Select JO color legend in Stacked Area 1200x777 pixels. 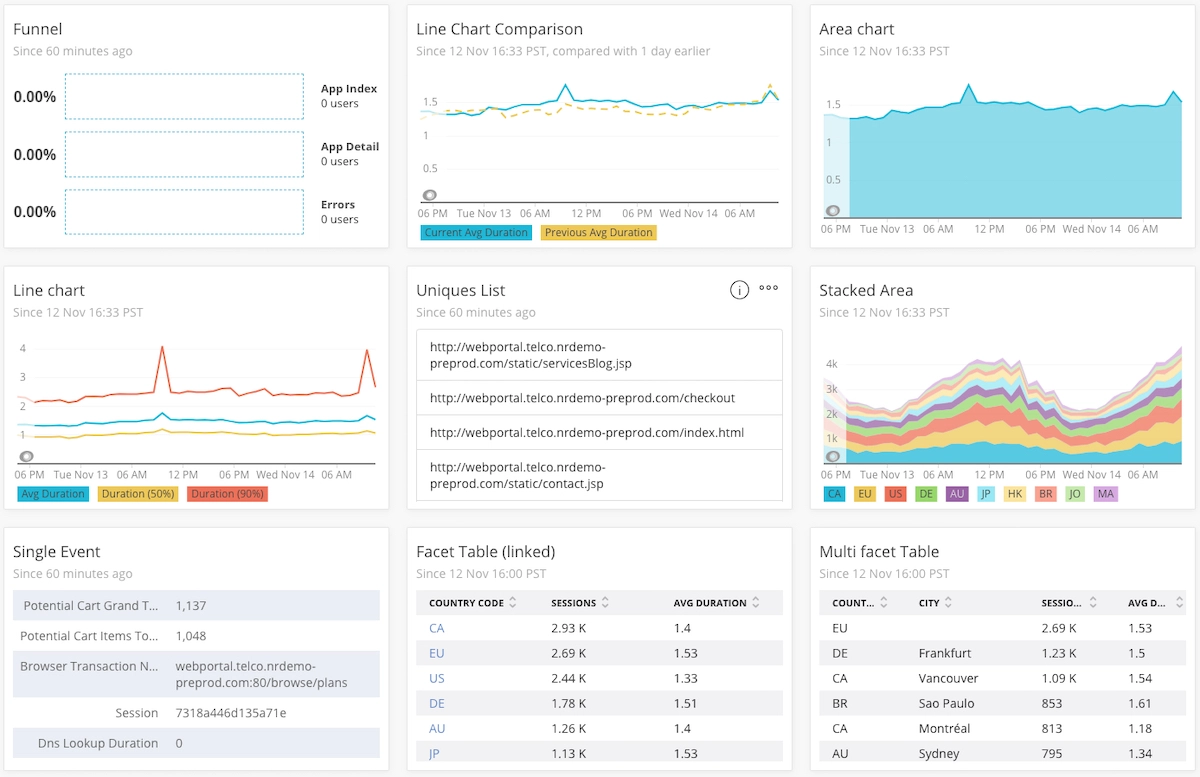pyautogui.click(x=1076, y=494)
